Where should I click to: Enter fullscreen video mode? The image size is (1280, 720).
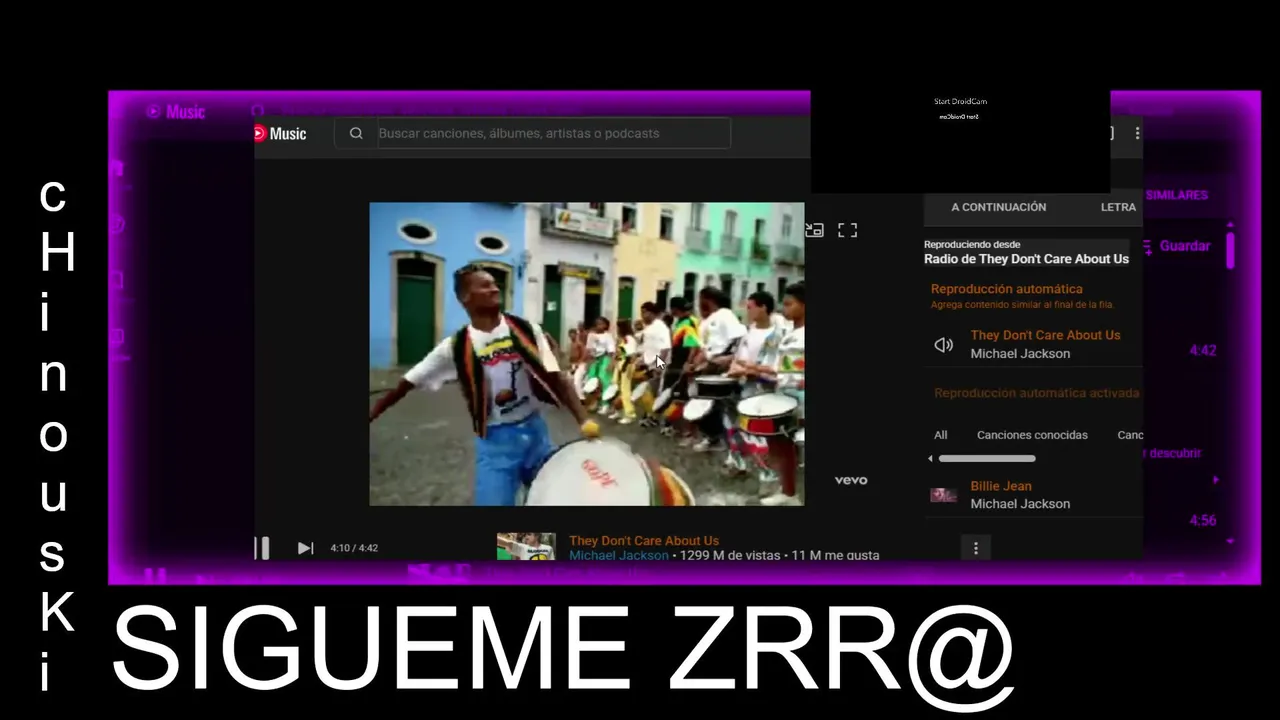(847, 230)
